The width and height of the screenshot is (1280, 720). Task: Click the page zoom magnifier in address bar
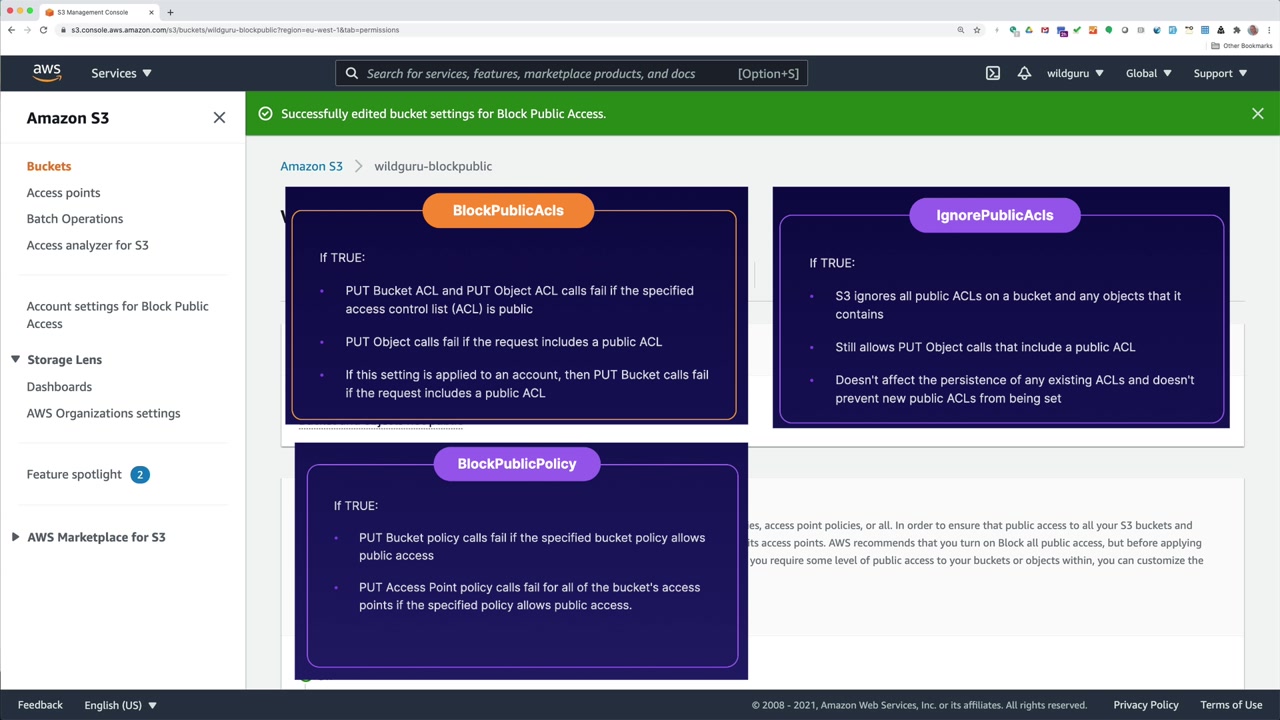(961, 30)
